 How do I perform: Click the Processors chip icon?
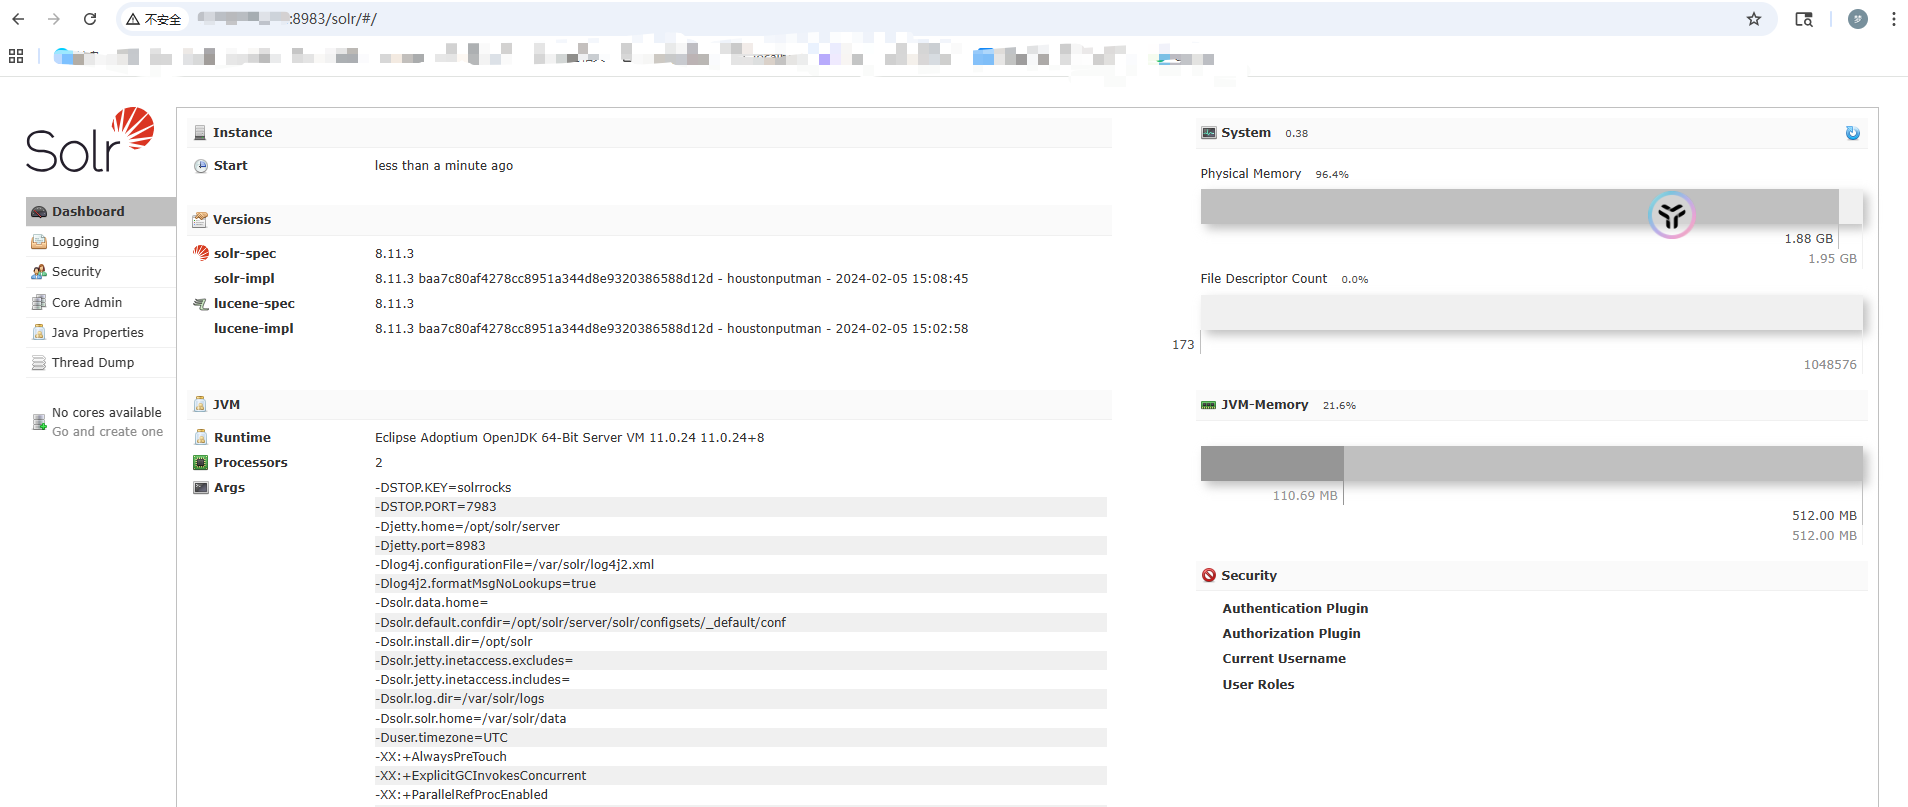pos(201,462)
